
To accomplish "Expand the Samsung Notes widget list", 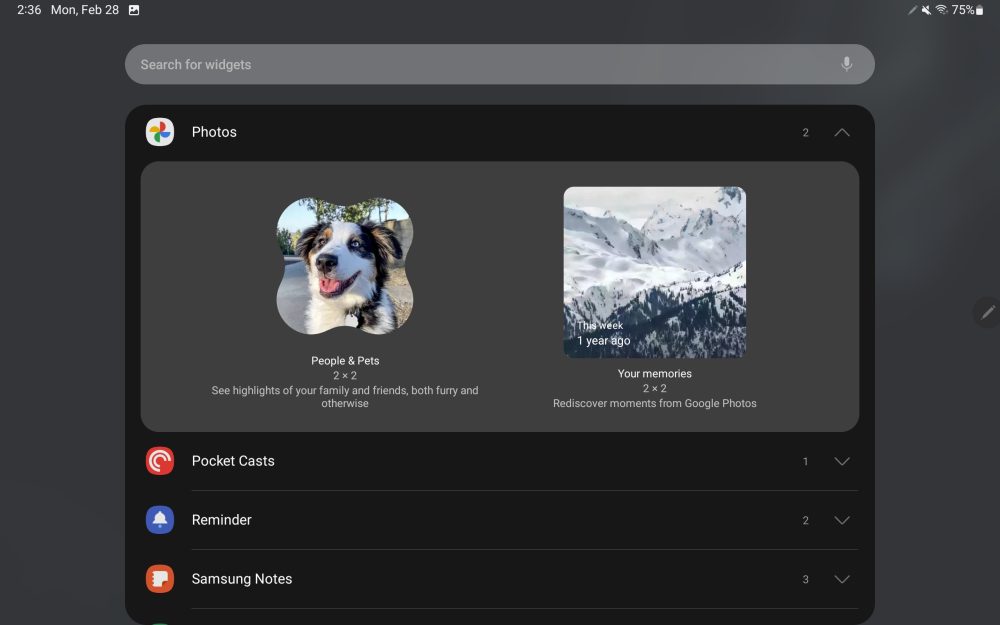I will [x=841, y=578].
